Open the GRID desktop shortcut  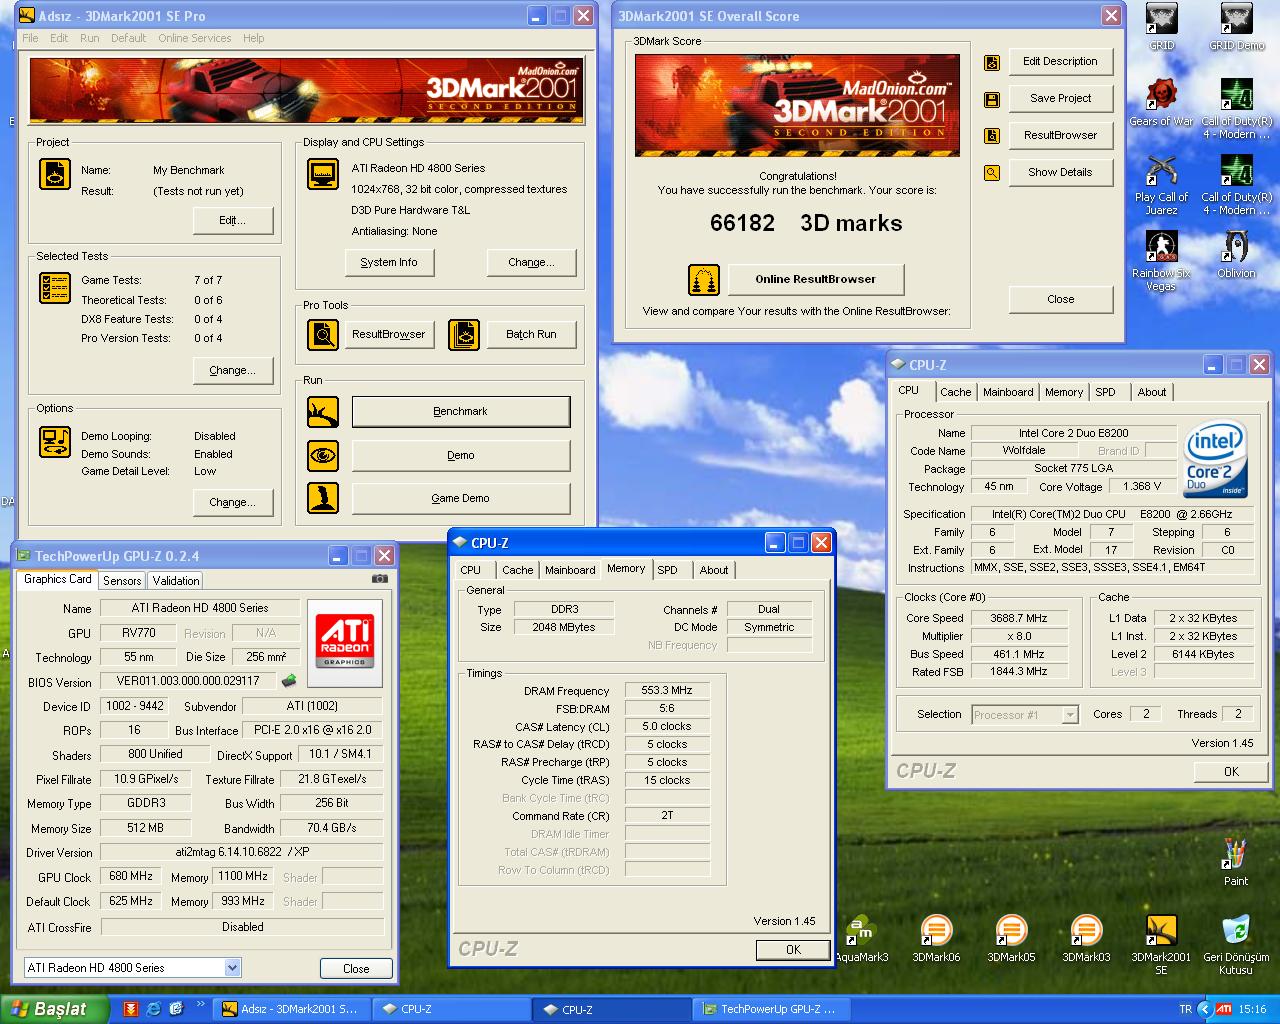click(1161, 27)
